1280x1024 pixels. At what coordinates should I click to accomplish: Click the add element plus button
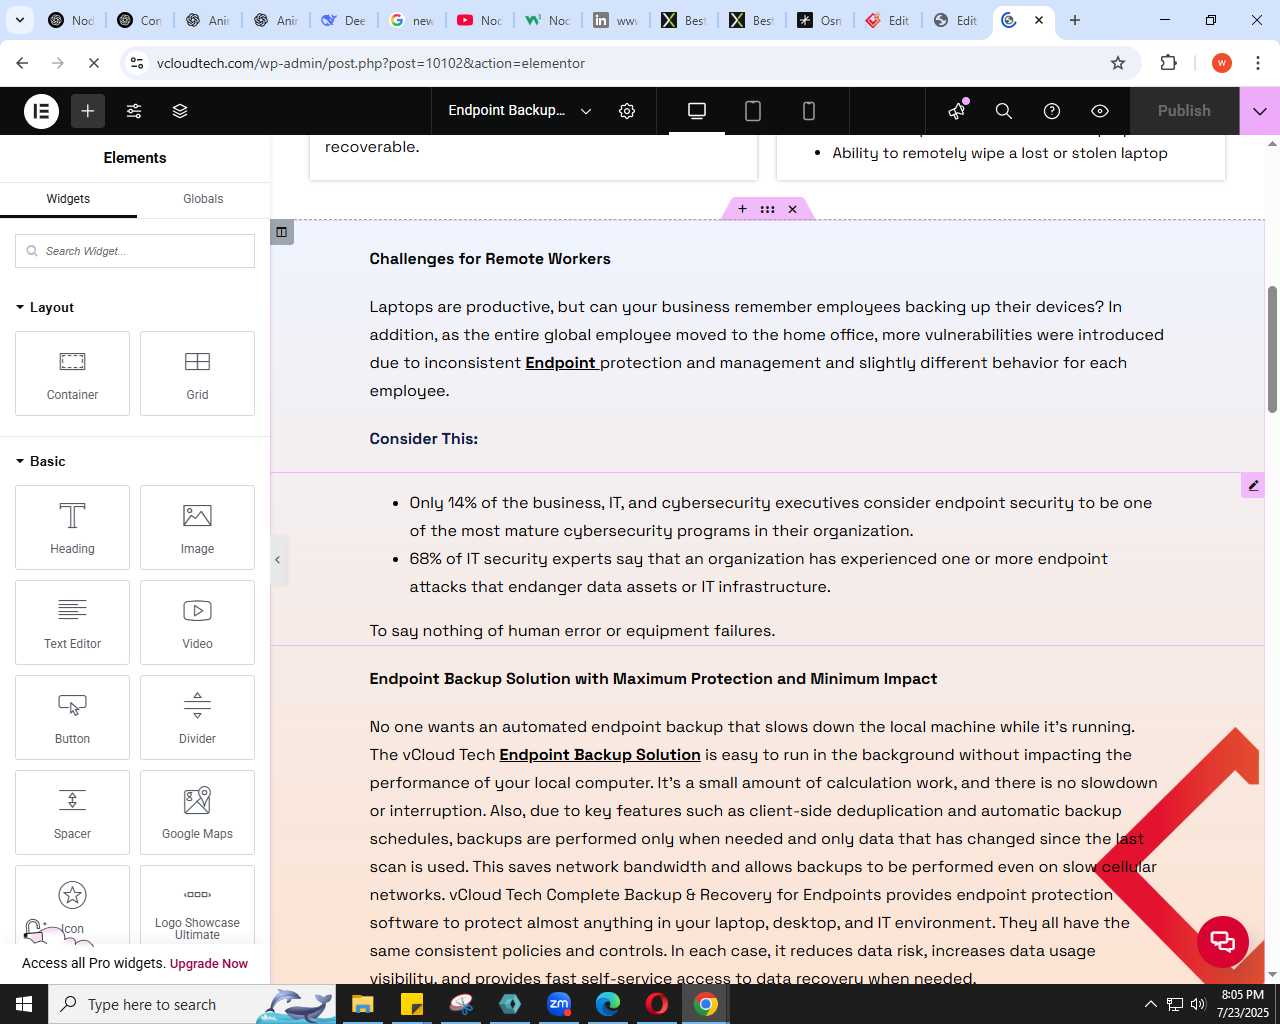click(x=88, y=111)
